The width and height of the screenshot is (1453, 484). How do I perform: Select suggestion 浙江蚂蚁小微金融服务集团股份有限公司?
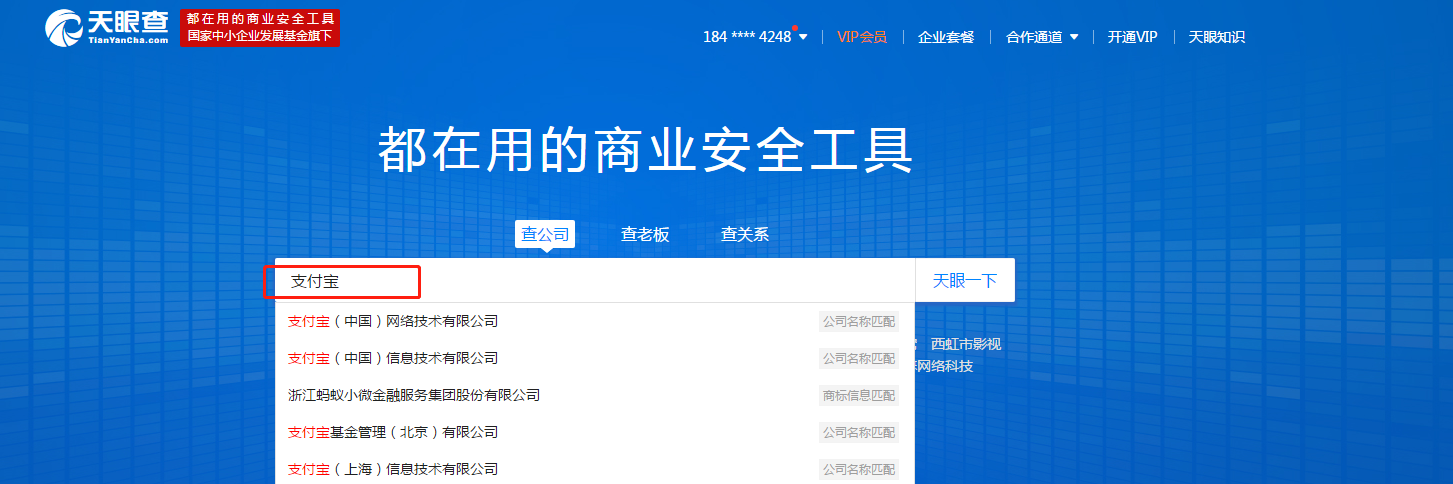[594, 395]
